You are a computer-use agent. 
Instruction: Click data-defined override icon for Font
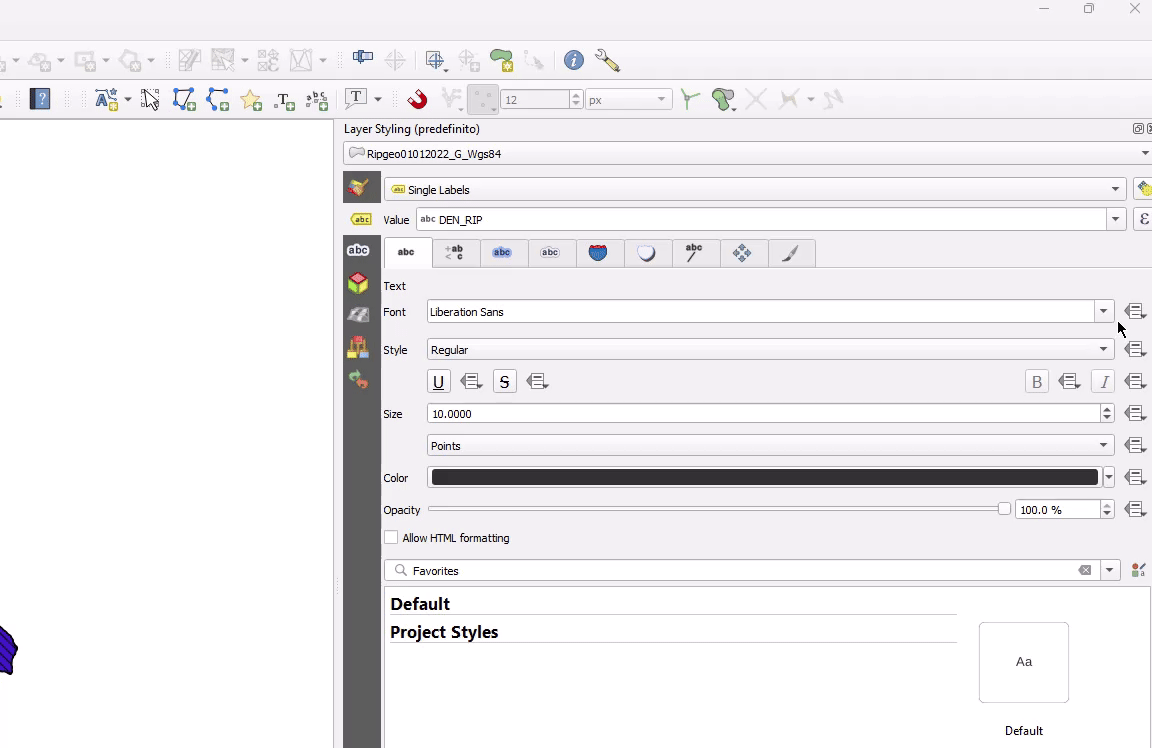point(1134,312)
